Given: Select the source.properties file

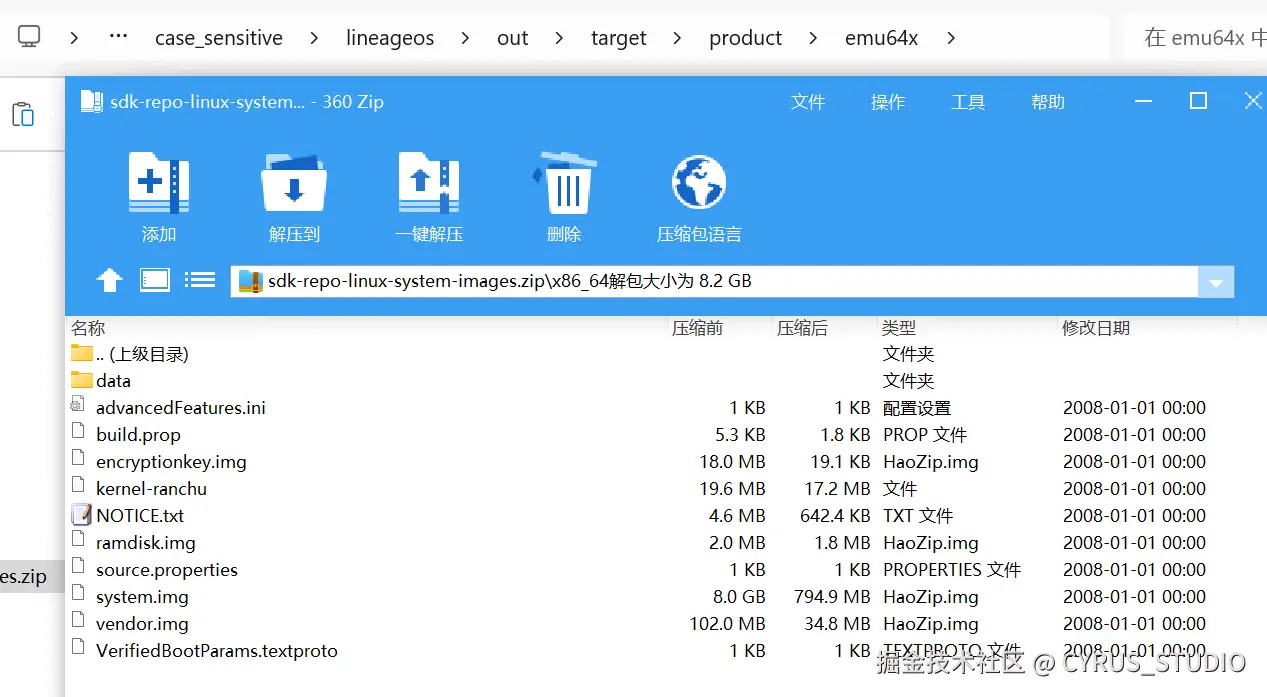Looking at the screenshot, I should (167, 569).
